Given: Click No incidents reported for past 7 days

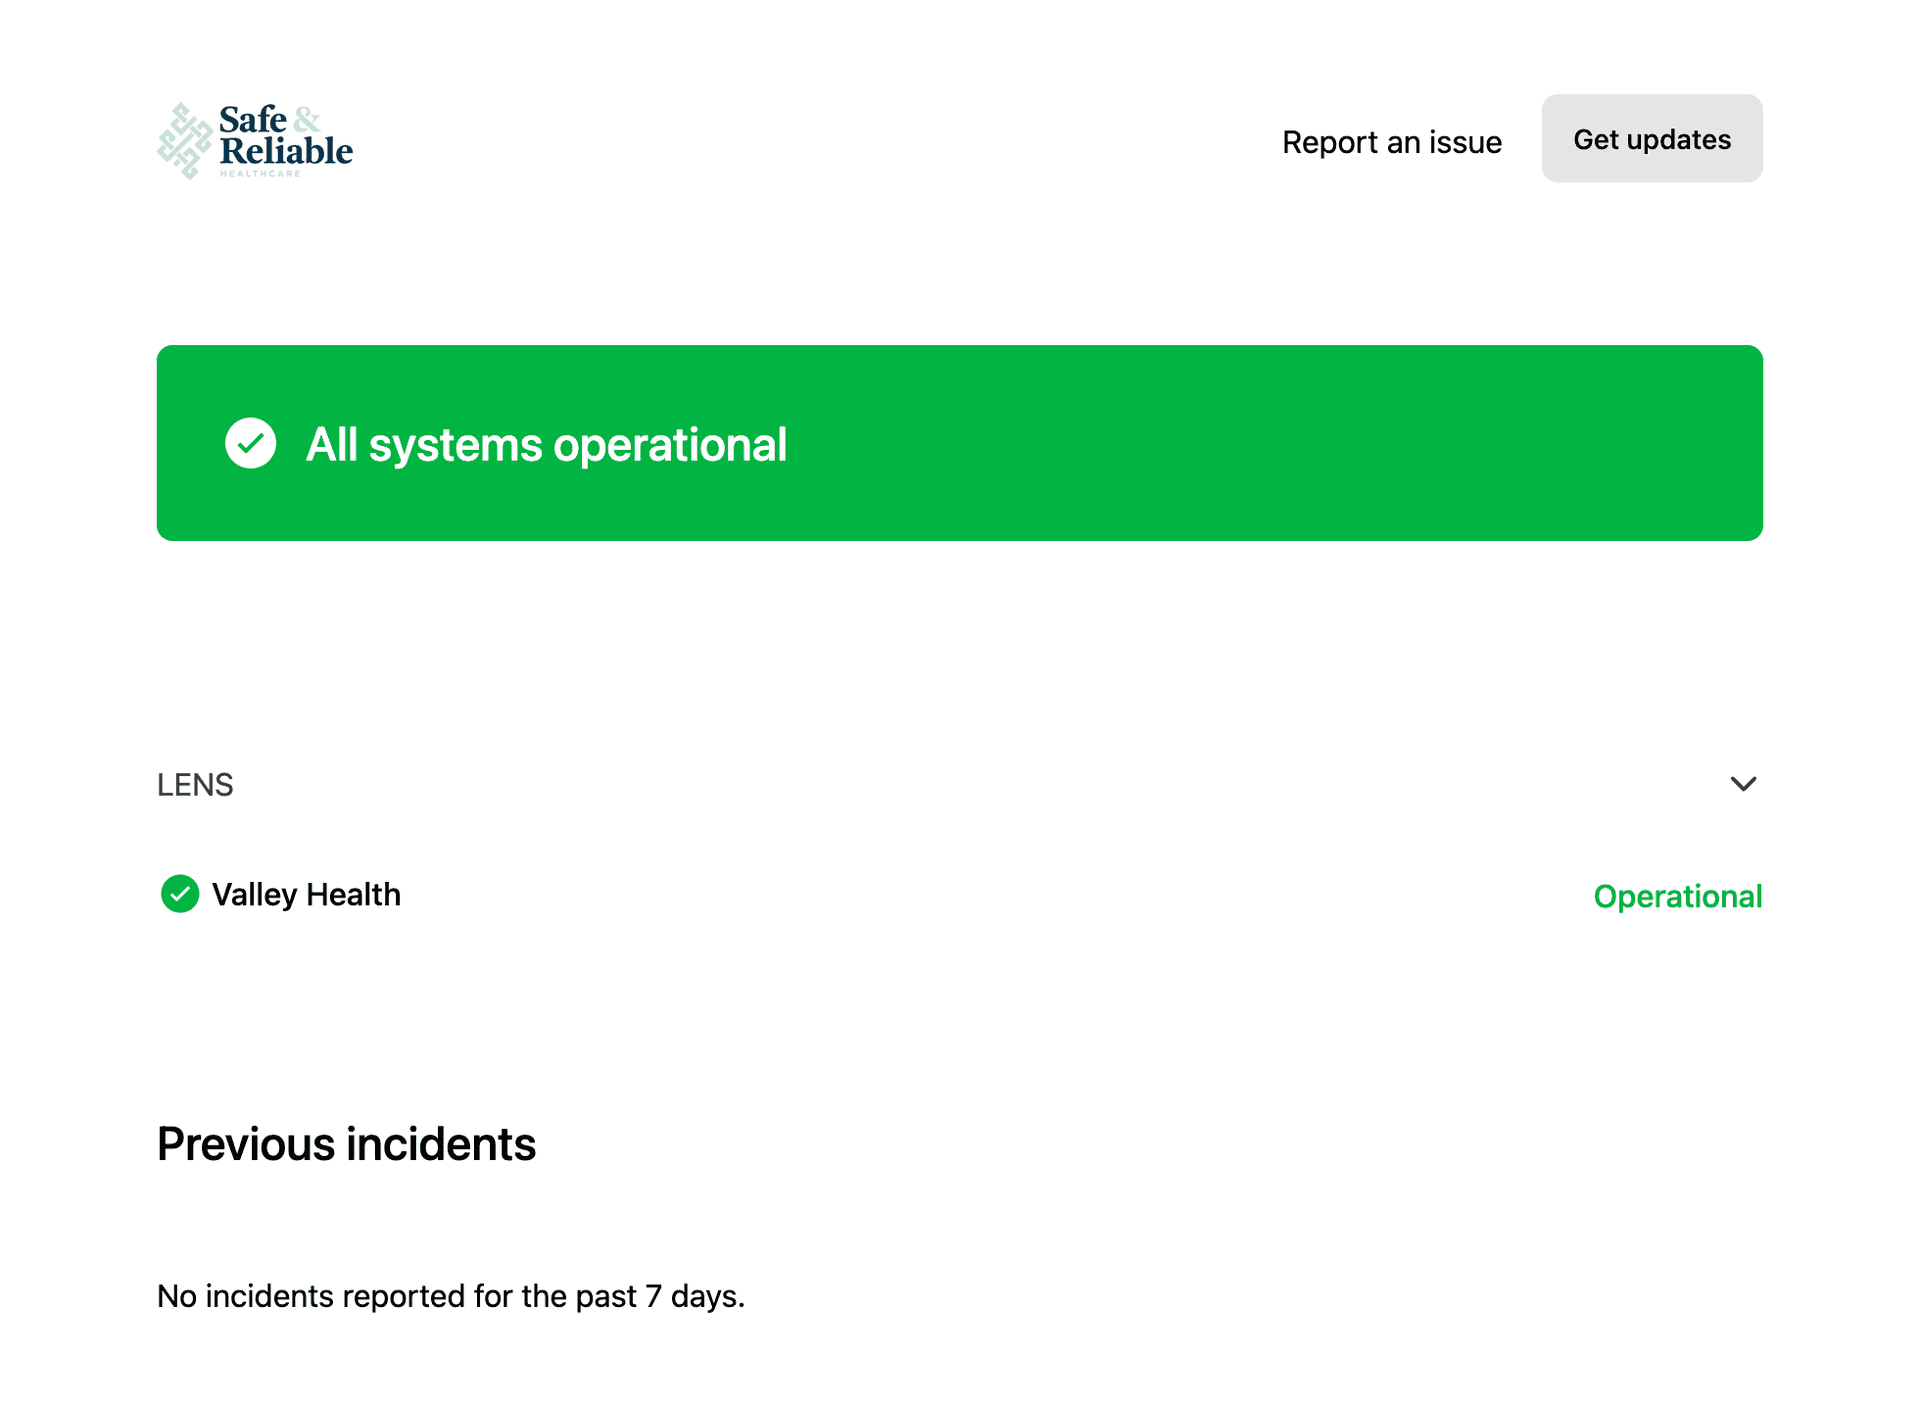Looking at the screenshot, I should click(x=450, y=1296).
